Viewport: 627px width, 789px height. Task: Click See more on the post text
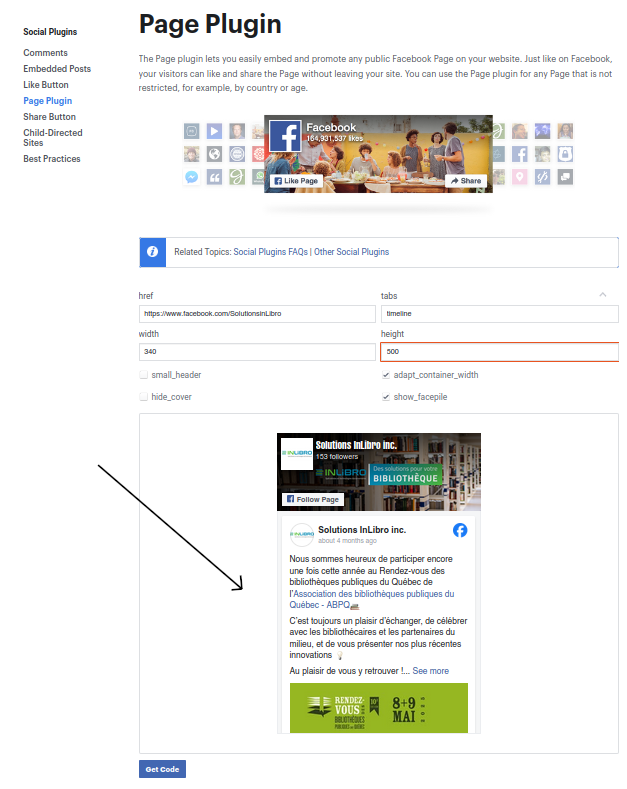(431, 671)
